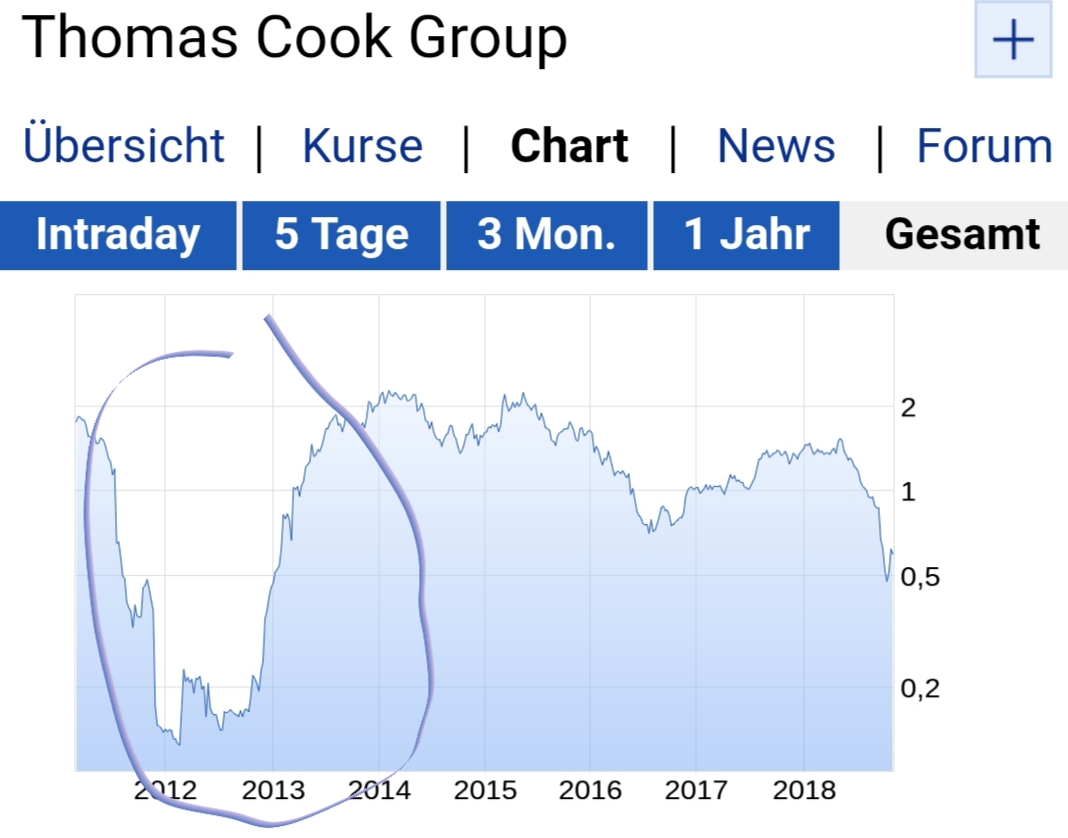The image size is (1068, 838).
Task: Open the News section for Thomas Cook
Action: coord(776,145)
